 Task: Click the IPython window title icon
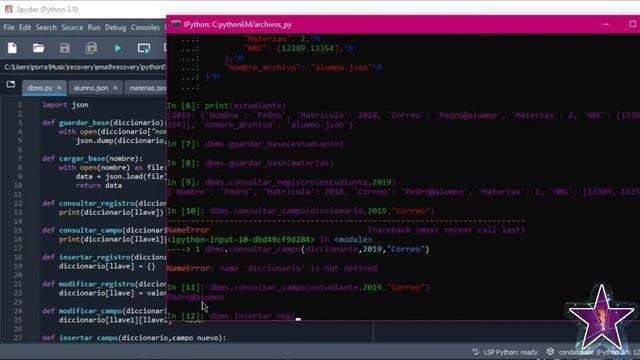[x=176, y=24]
